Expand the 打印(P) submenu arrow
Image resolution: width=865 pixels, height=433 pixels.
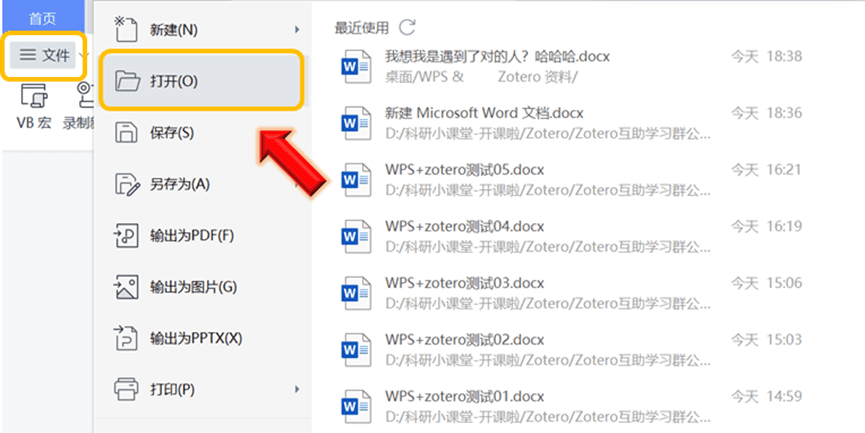click(x=297, y=389)
